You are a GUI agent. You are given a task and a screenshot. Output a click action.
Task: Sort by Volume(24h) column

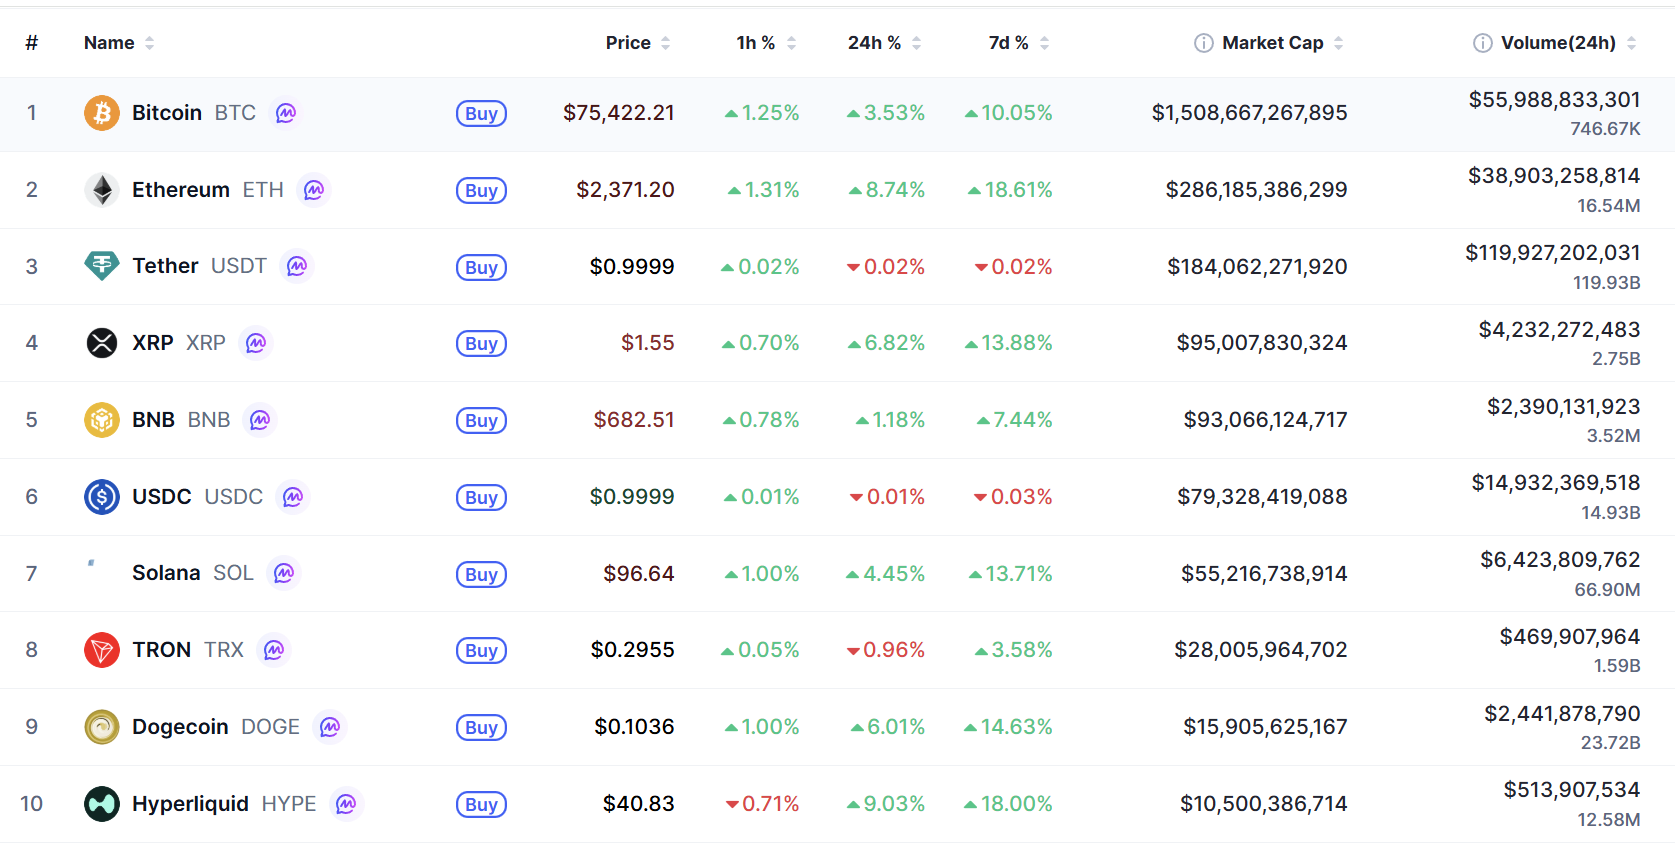pos(1569,43)
